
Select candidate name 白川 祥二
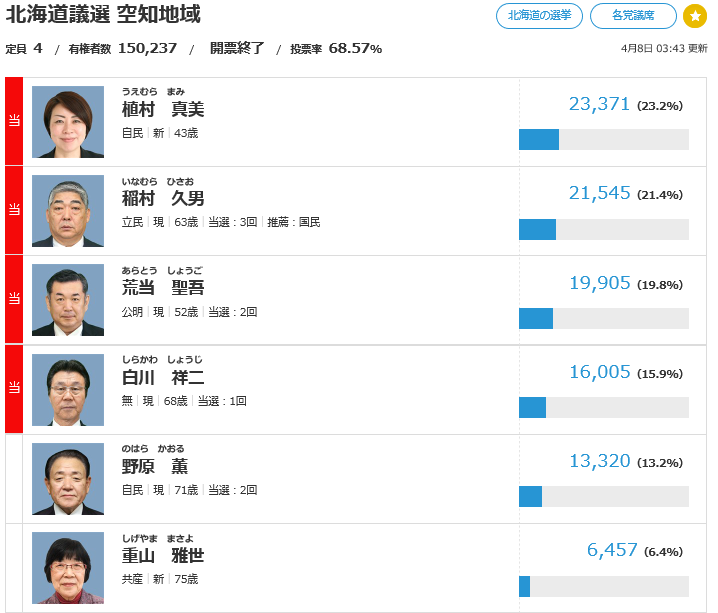tap(162, 378)
